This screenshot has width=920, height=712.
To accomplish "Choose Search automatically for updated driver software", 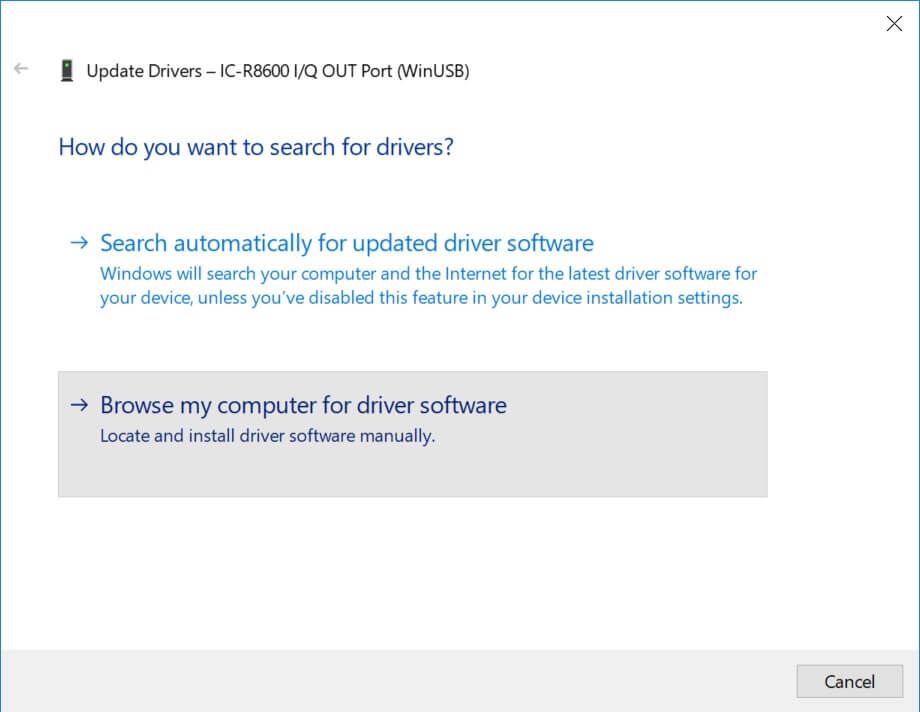I will pyautogui.click(x=413, y=271).
